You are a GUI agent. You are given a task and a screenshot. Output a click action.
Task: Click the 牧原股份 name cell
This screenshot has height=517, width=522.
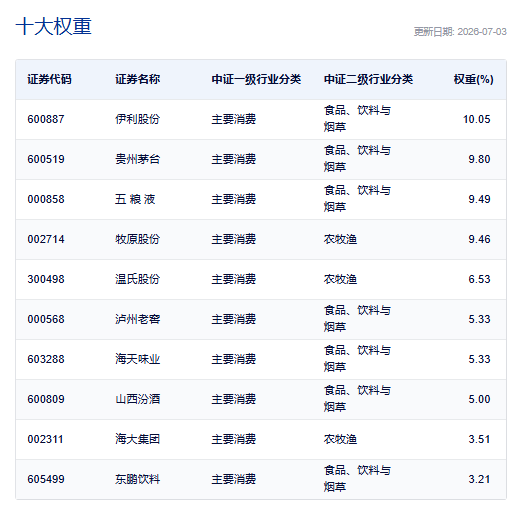pos(138,239)
